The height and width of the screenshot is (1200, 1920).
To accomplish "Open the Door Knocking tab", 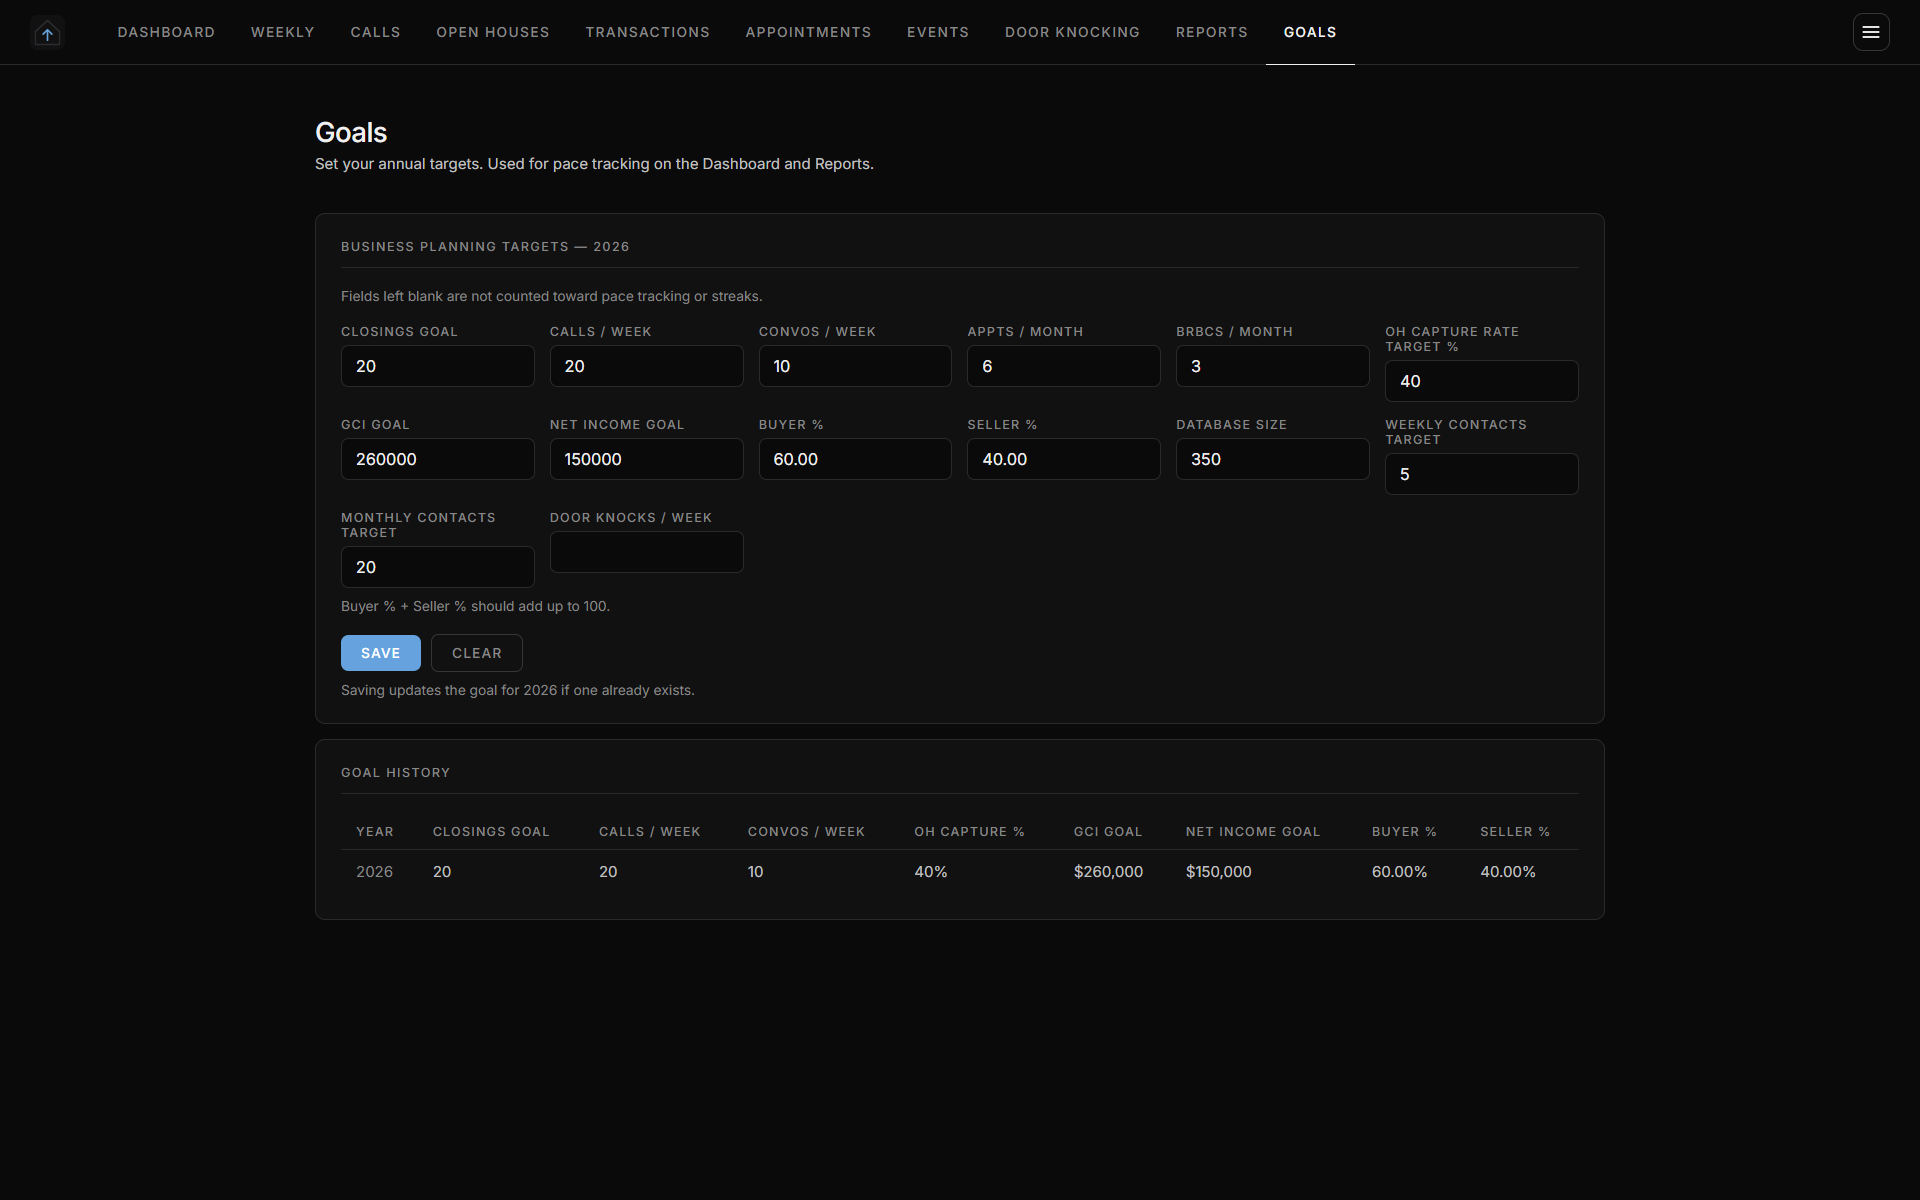I will [x=1072, y=32].
